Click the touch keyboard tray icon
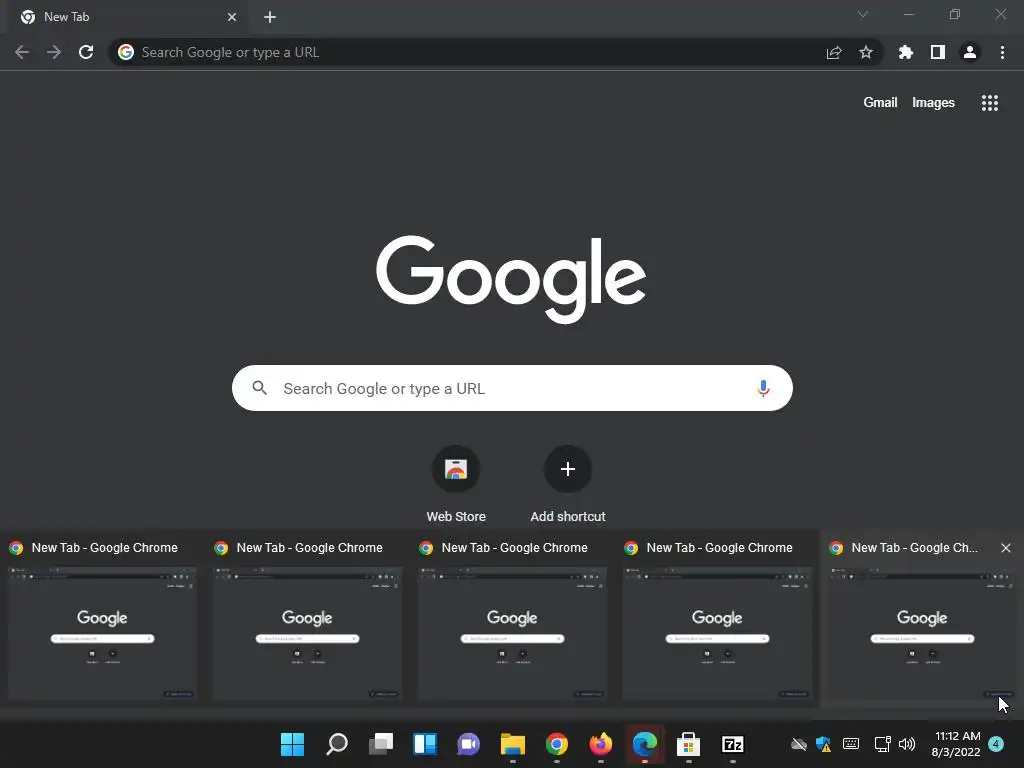 (x=851, y=744)
